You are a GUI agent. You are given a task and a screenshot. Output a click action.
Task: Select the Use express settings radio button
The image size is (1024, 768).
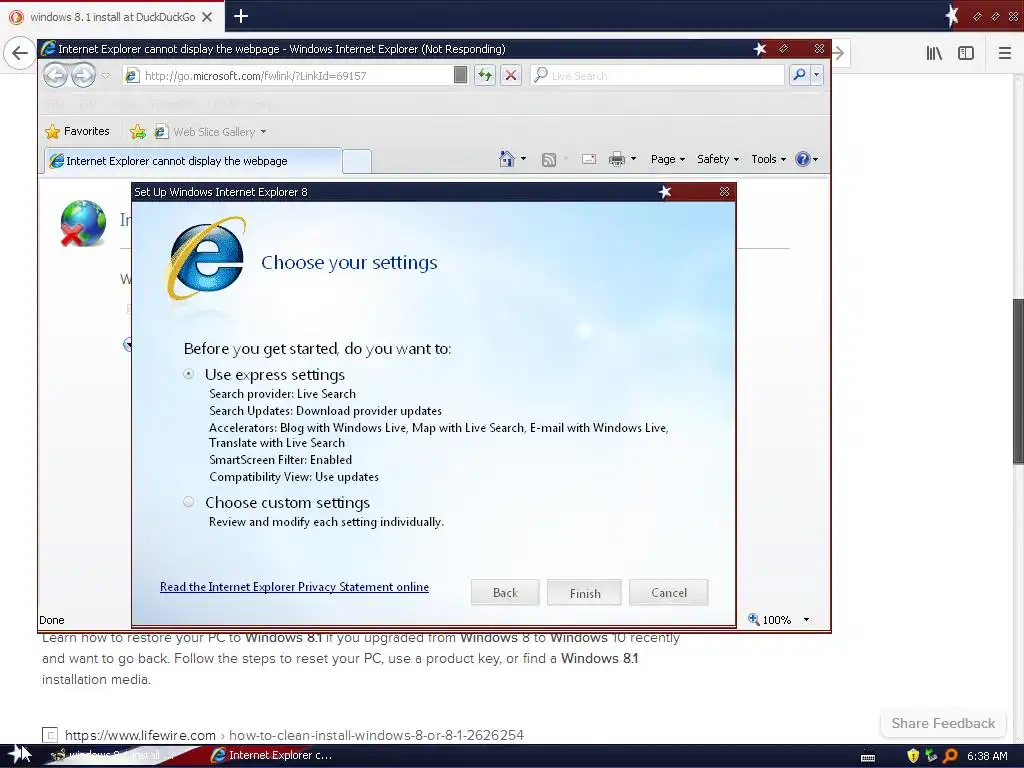(x=189, y=374)
